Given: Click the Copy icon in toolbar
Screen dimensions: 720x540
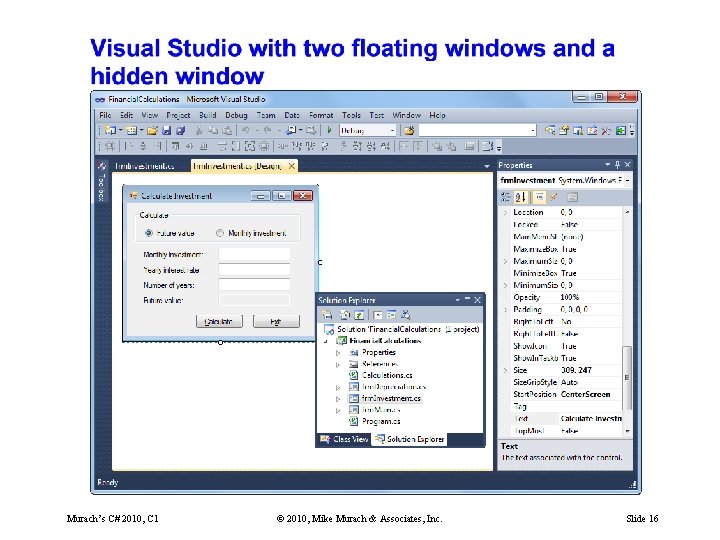Looking at the screenshot, I should pyautogui.click(x=213, y=130).
